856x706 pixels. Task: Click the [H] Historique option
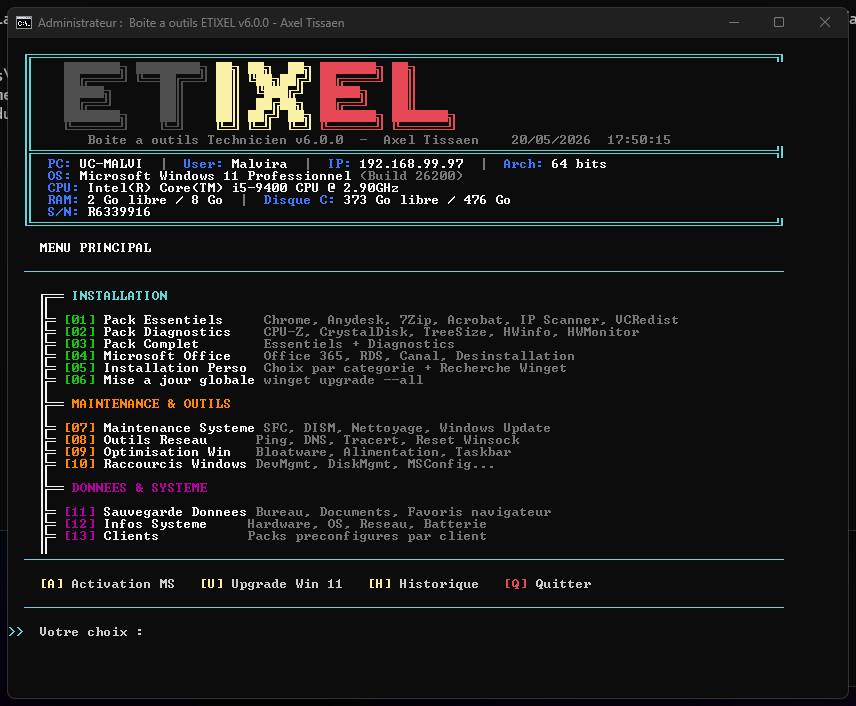click(x=423, y=584)
